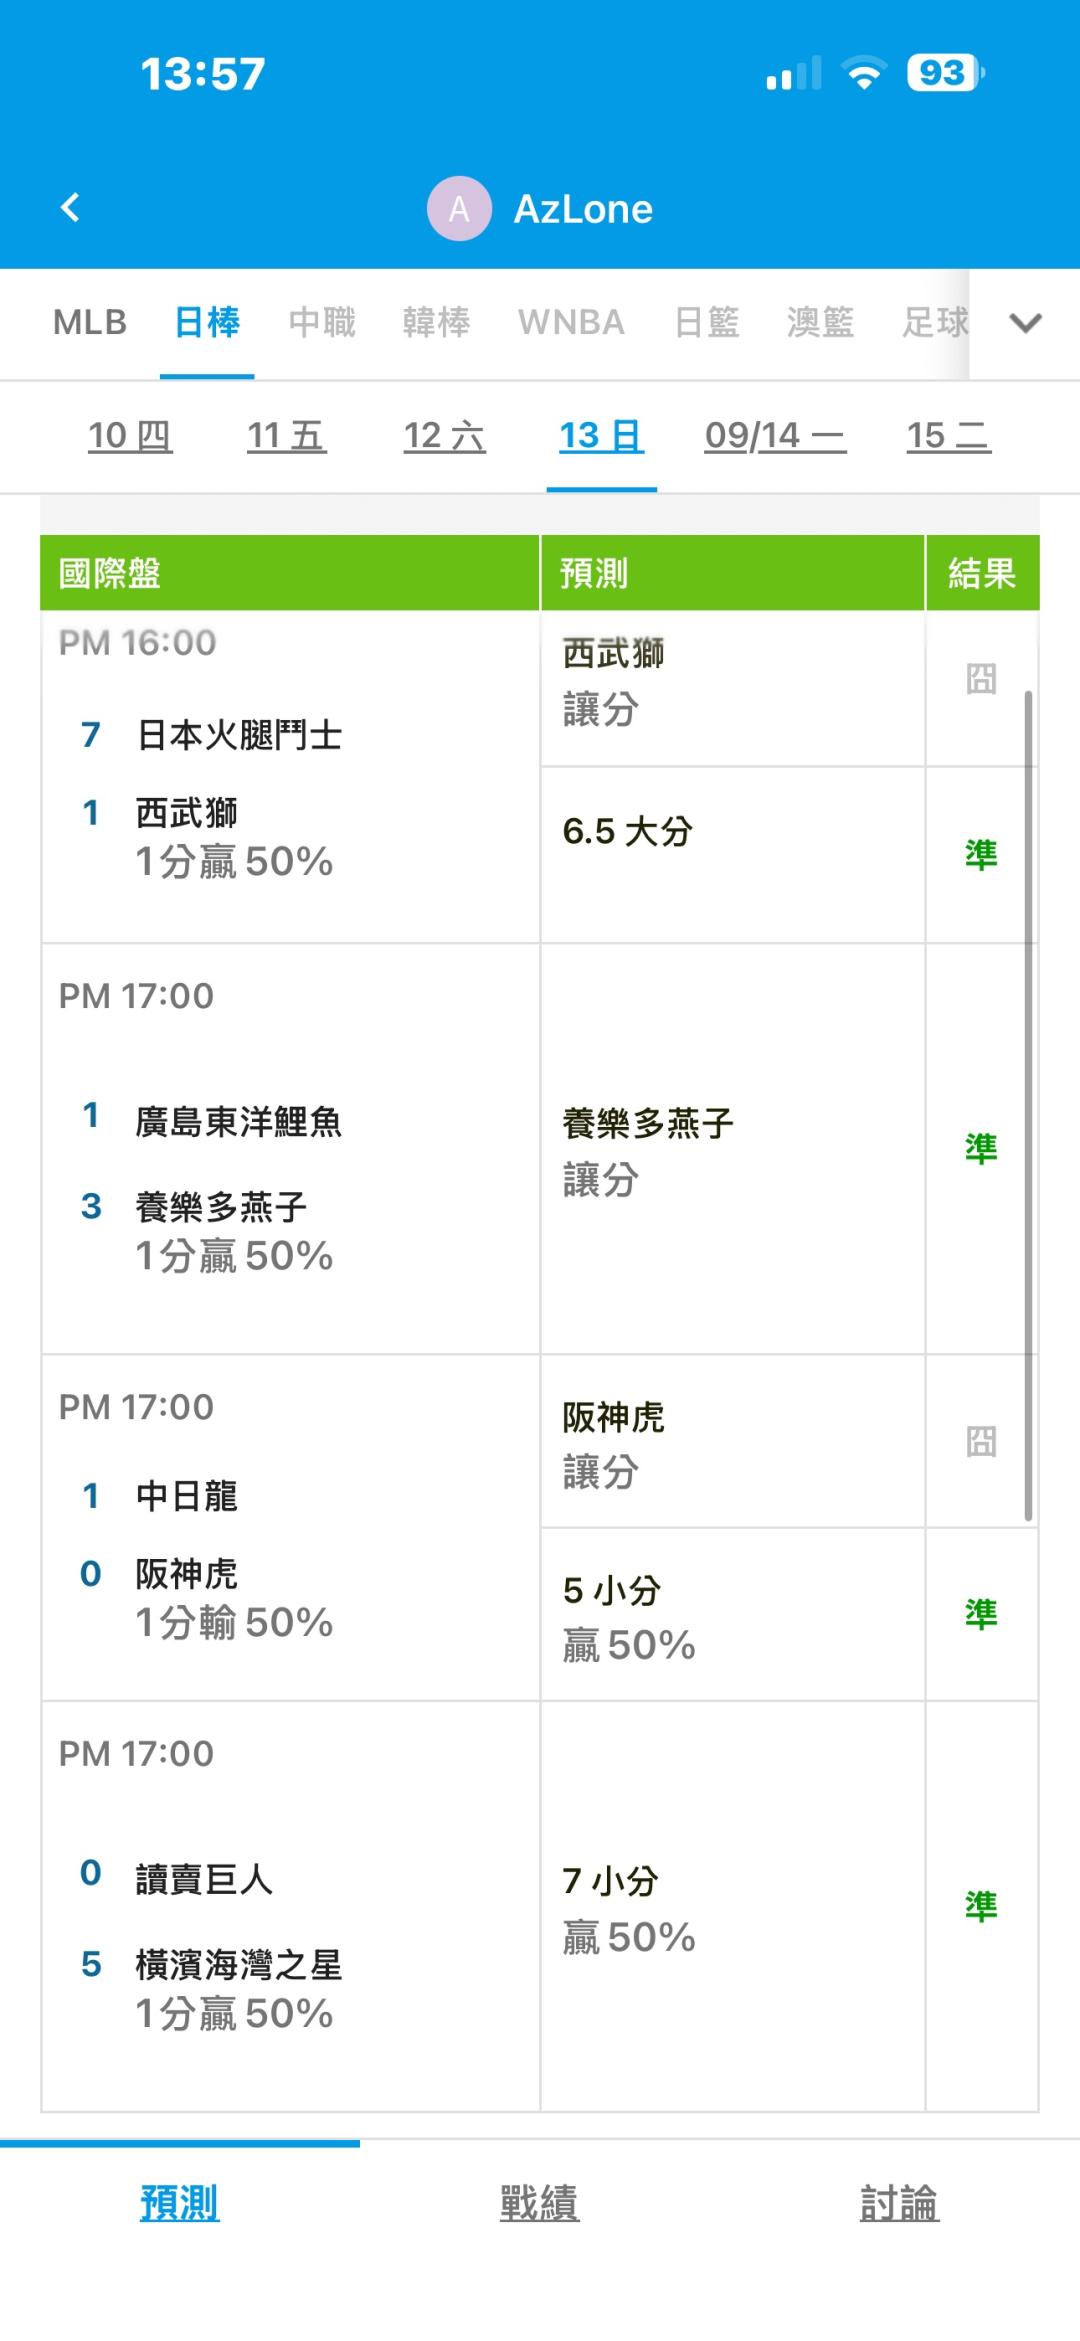The image size is (1080, 2341).
Task: Go to date 09/14 一
Action: click(775, 436)
